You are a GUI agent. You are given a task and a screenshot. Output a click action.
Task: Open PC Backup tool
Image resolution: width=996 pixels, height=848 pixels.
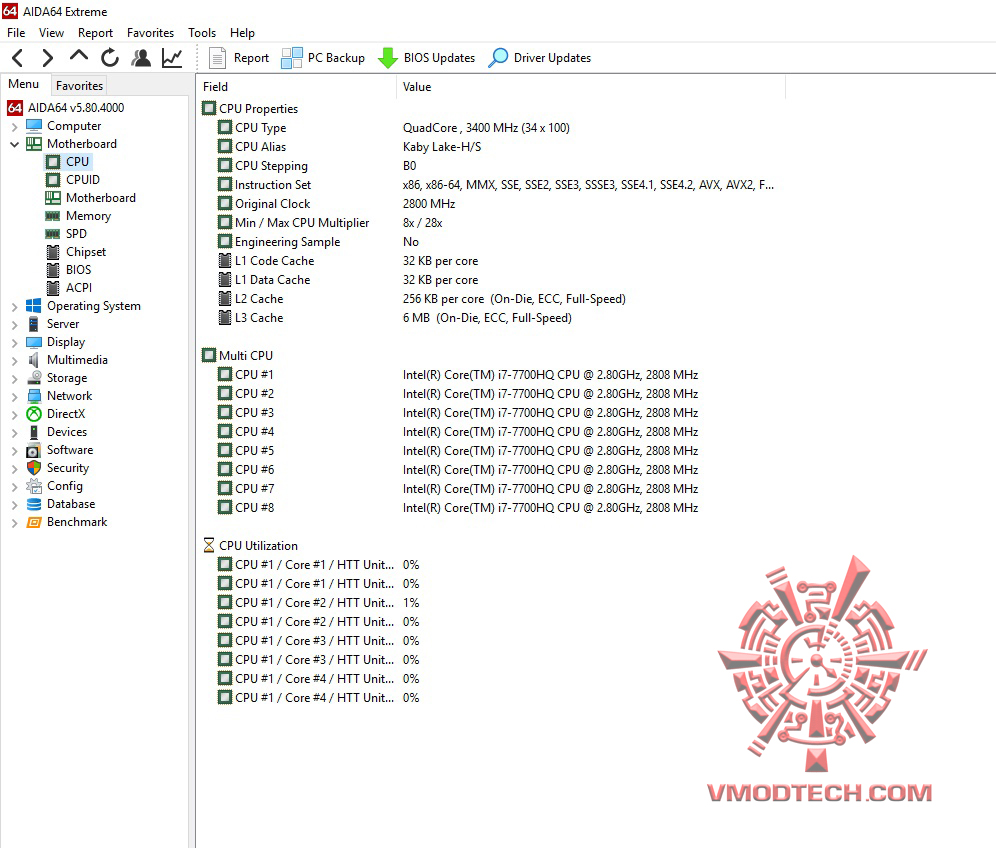click(323, 58)
